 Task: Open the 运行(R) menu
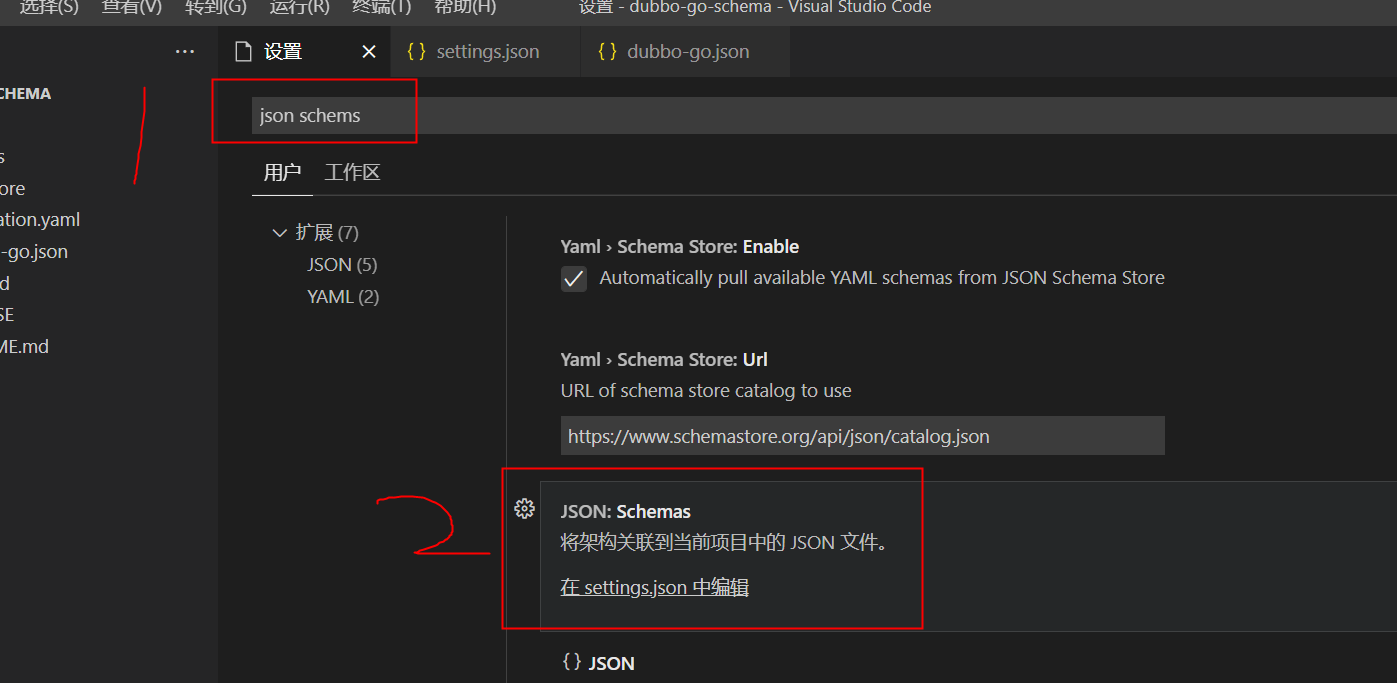point(299,7)
